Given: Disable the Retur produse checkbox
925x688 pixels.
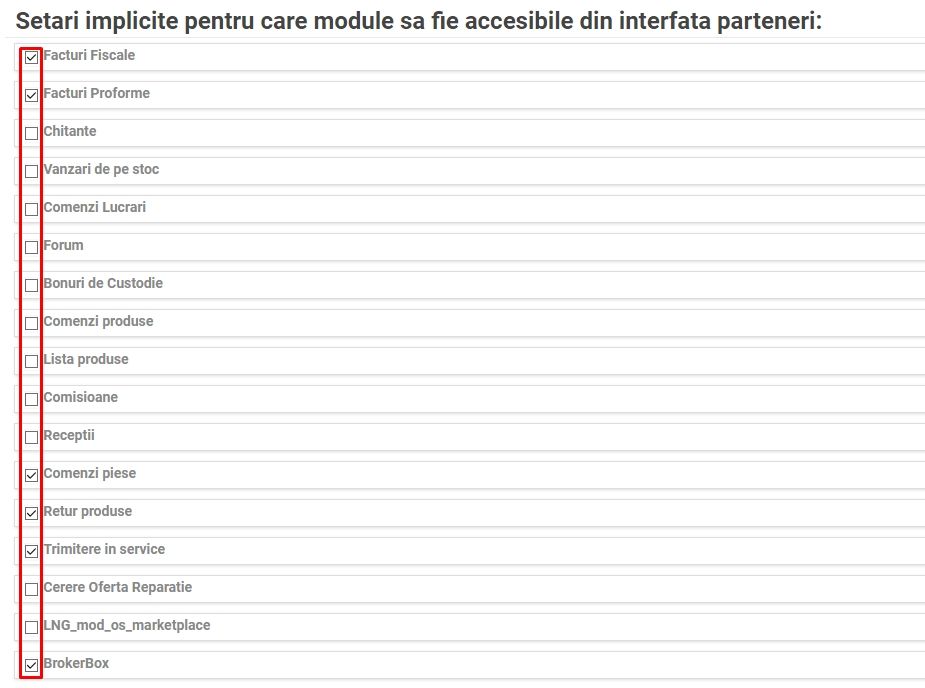Looking at the screenshot, I should point(31,513).
